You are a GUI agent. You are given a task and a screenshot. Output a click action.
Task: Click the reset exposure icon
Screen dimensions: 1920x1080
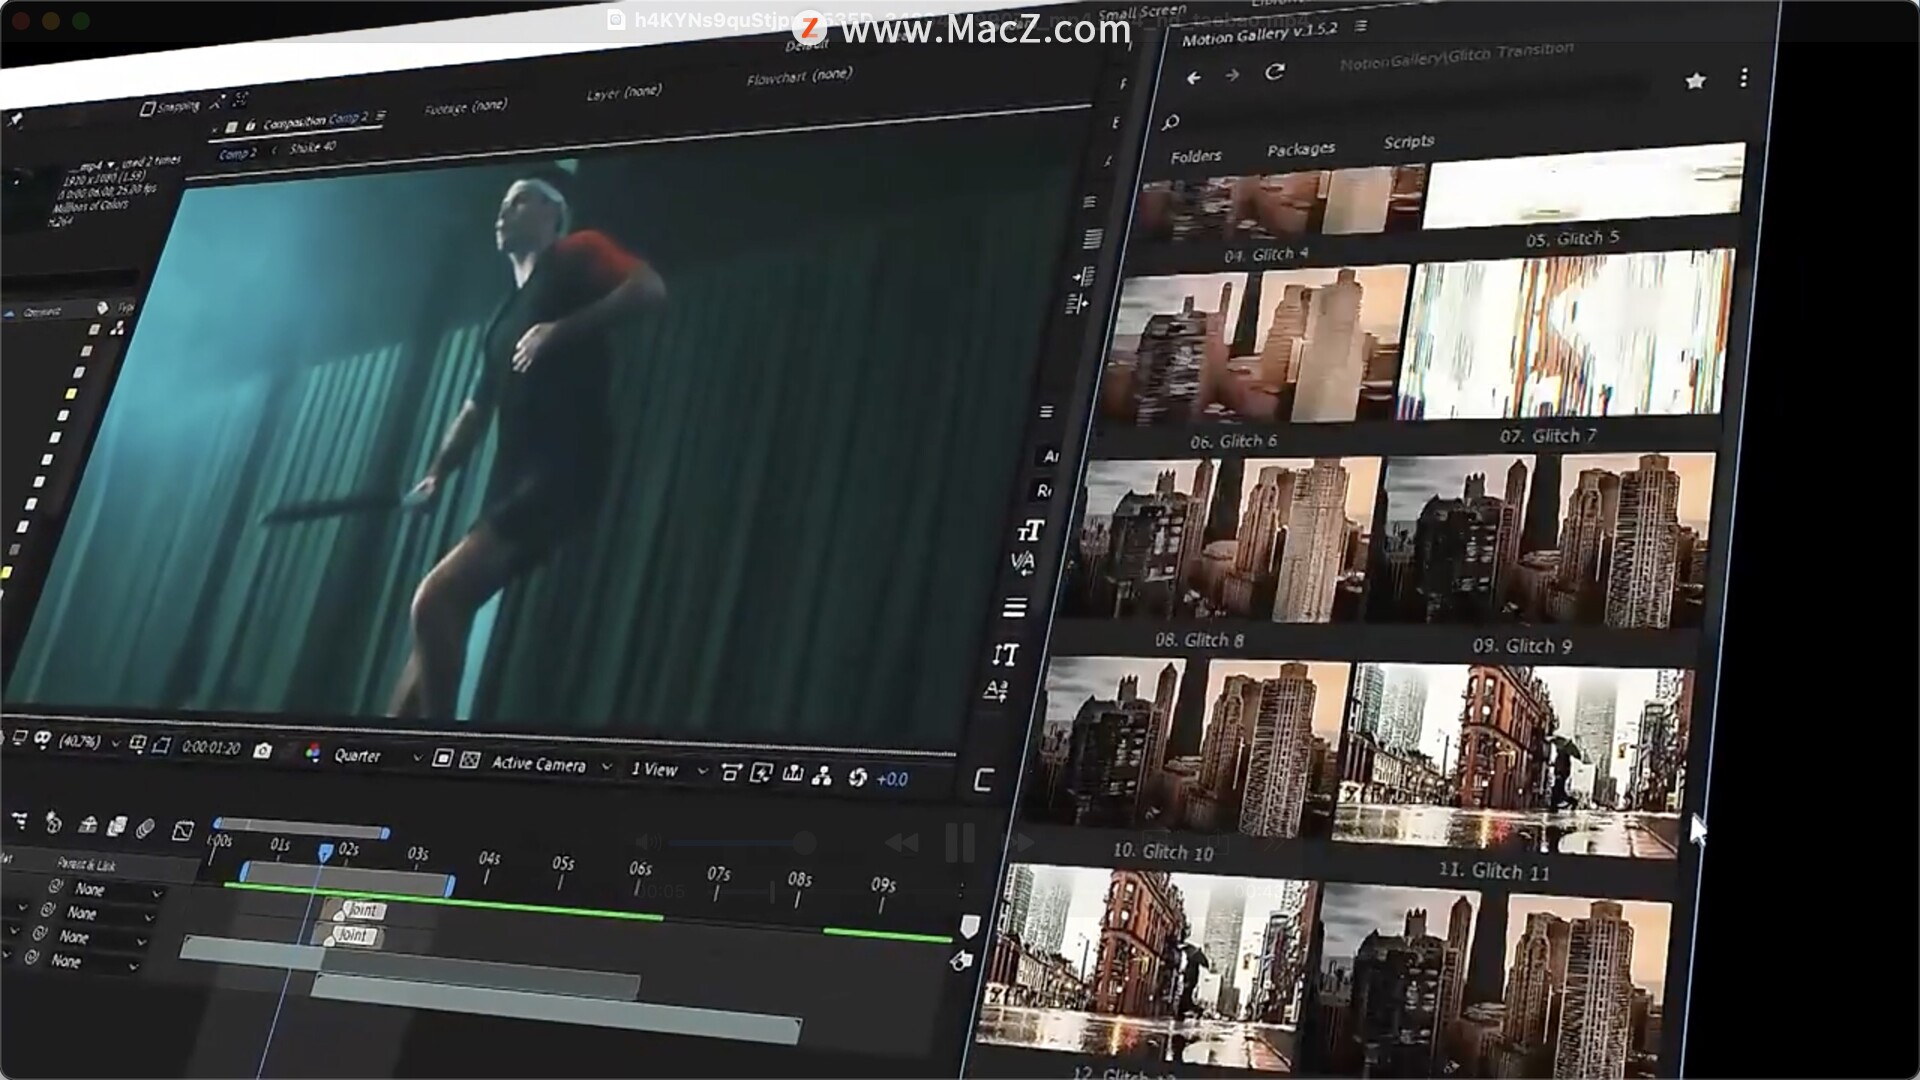coord(857,777)
